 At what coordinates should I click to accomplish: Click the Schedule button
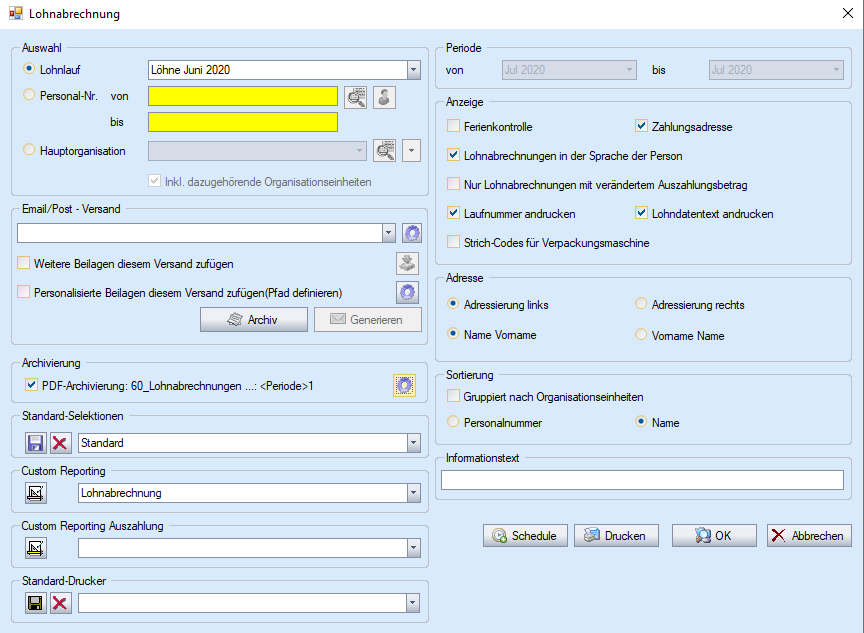coord(525,536)
